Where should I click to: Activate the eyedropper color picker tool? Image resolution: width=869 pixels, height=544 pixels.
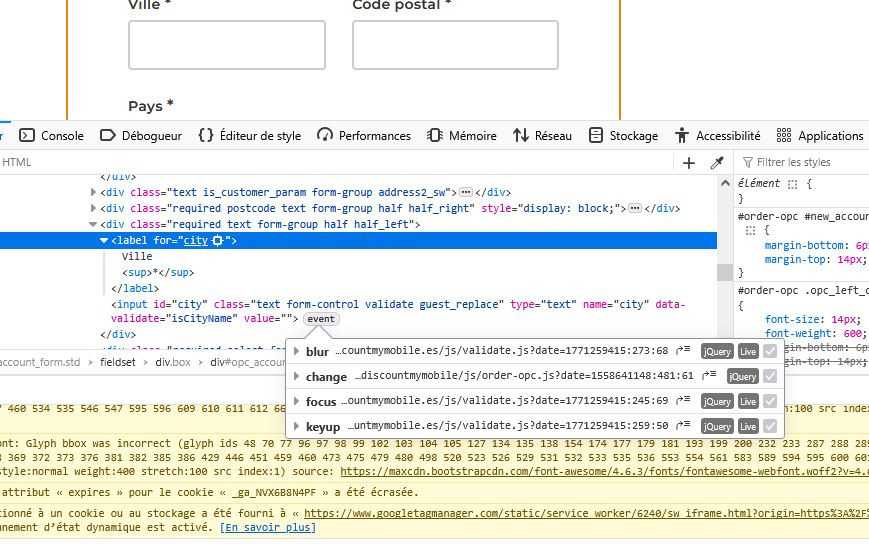(x=716, y=163)
